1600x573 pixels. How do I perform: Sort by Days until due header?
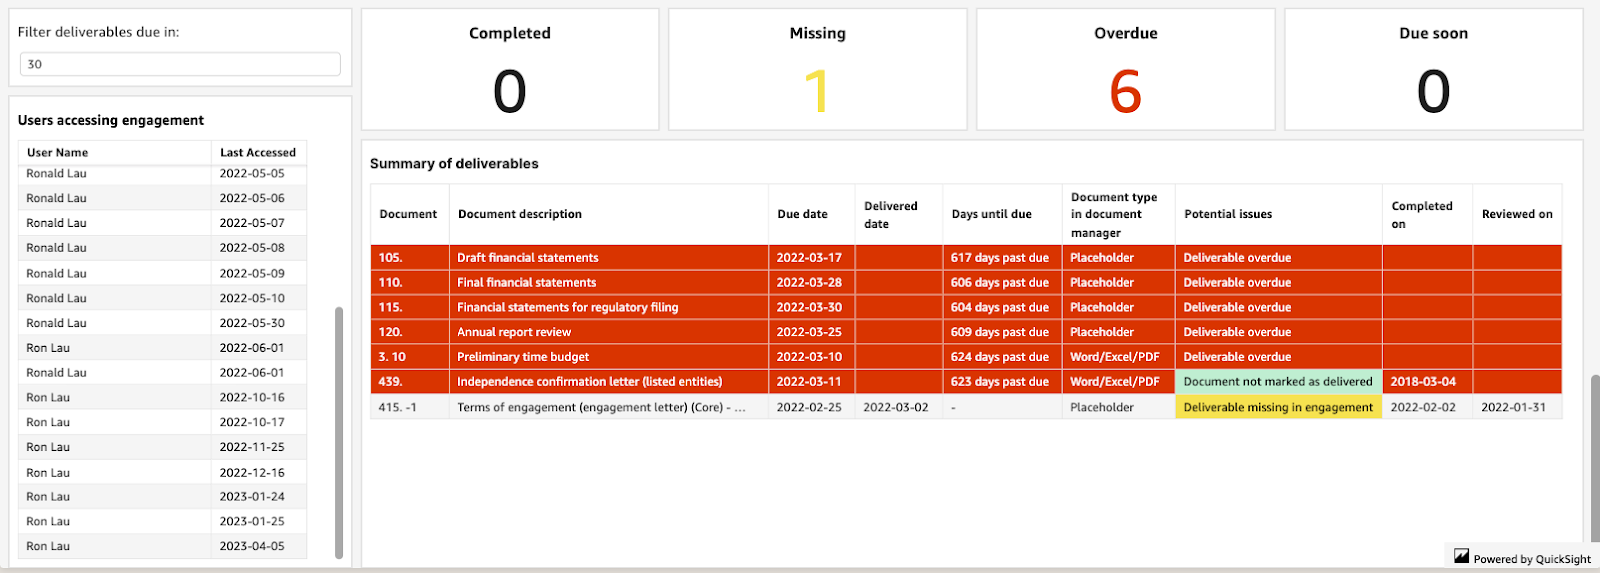pos(991,214)
